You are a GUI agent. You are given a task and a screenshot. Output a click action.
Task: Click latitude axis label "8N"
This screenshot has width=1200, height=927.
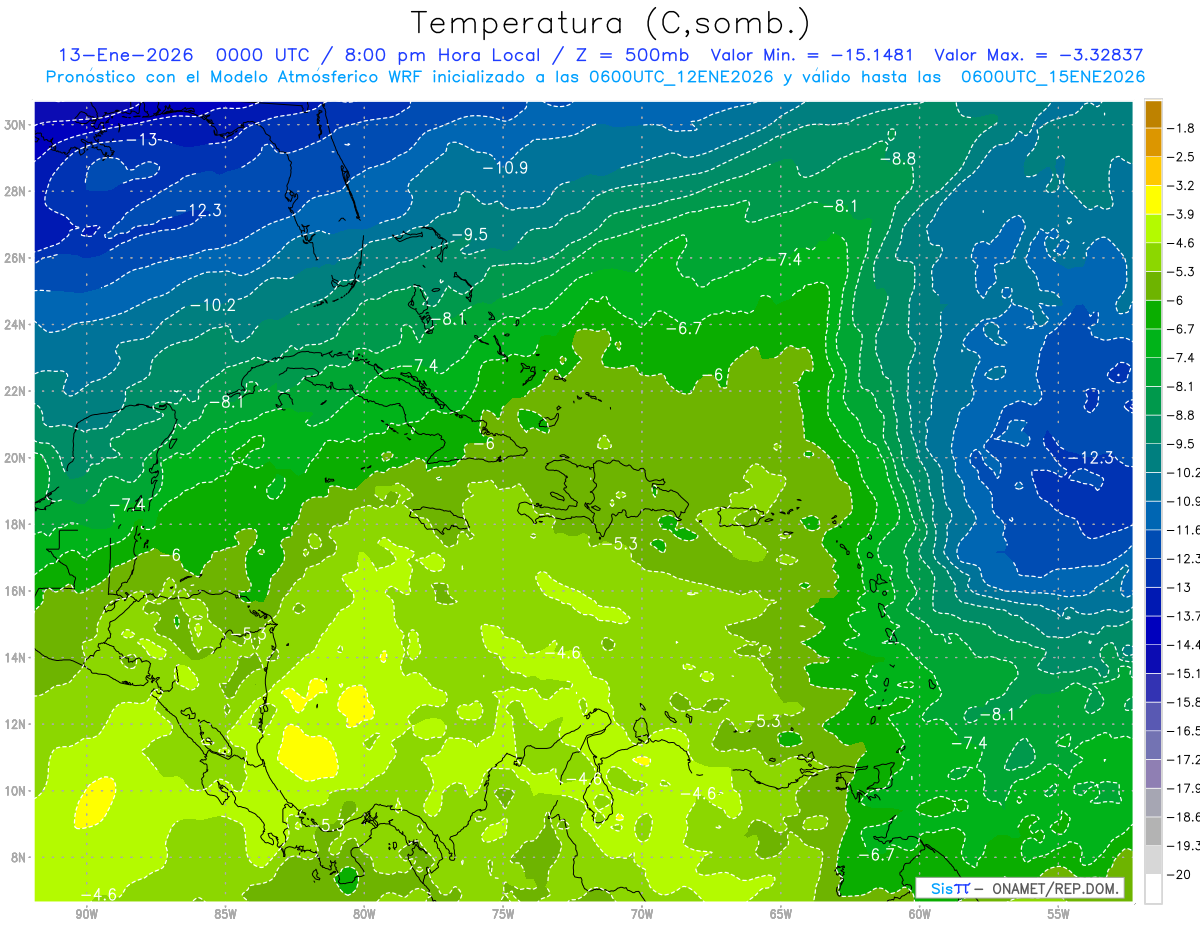click(20, 857)
